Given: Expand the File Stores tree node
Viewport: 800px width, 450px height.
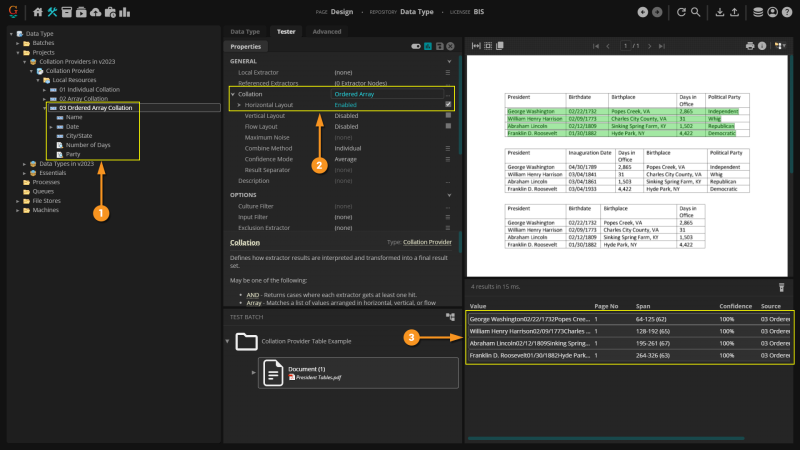Looking at the screenshot, I should click(x=17, y=201).
